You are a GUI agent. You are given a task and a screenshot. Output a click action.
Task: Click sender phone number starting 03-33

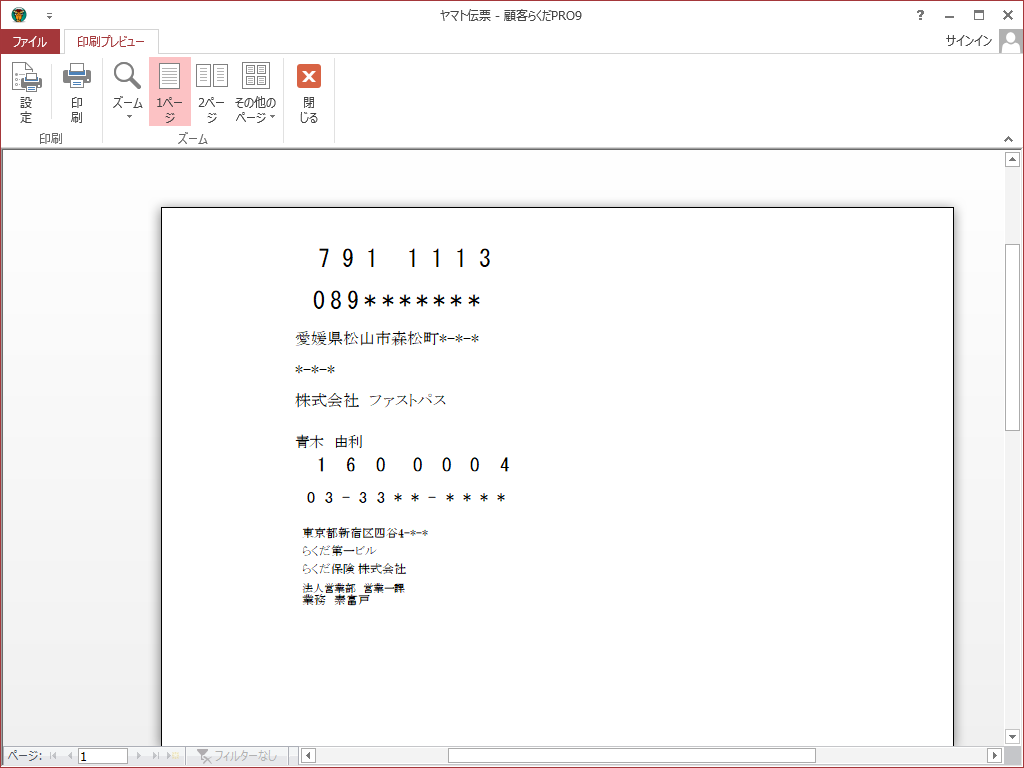(406, 498)
